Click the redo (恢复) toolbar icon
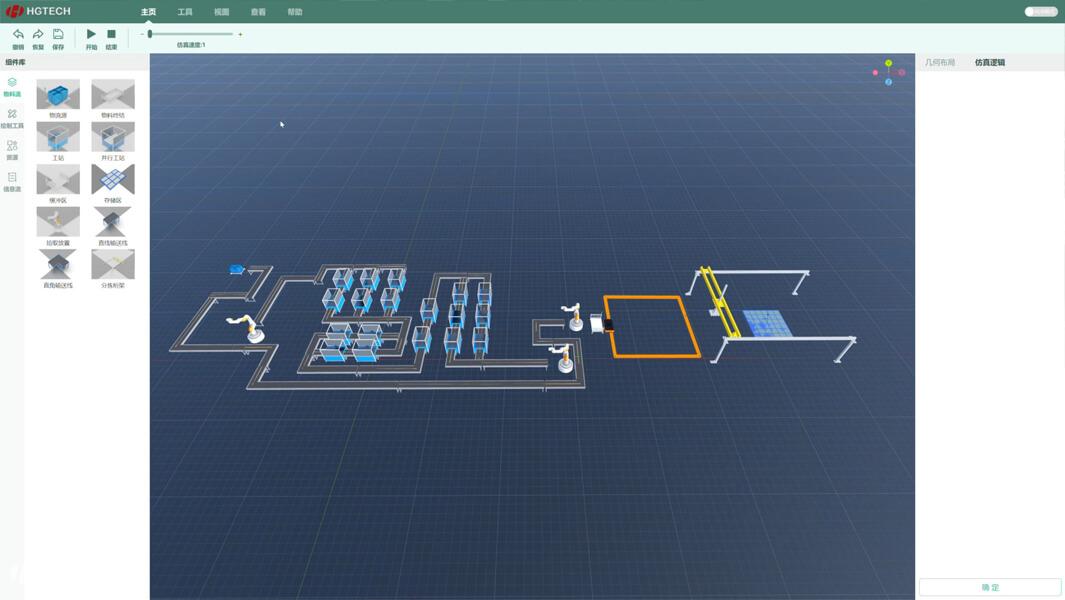Image resolution: width=1065 pixels, height=600 pixels. pos(38,36)
